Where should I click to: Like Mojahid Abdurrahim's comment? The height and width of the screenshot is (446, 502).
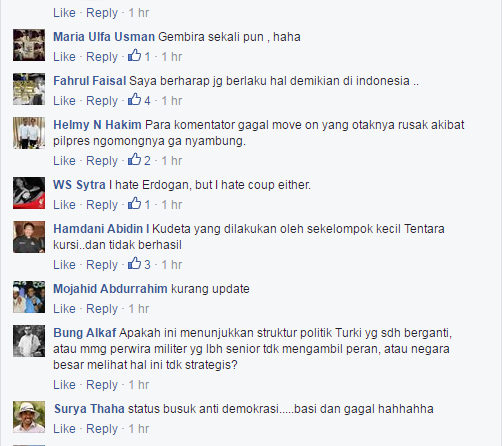pos(64,309)
